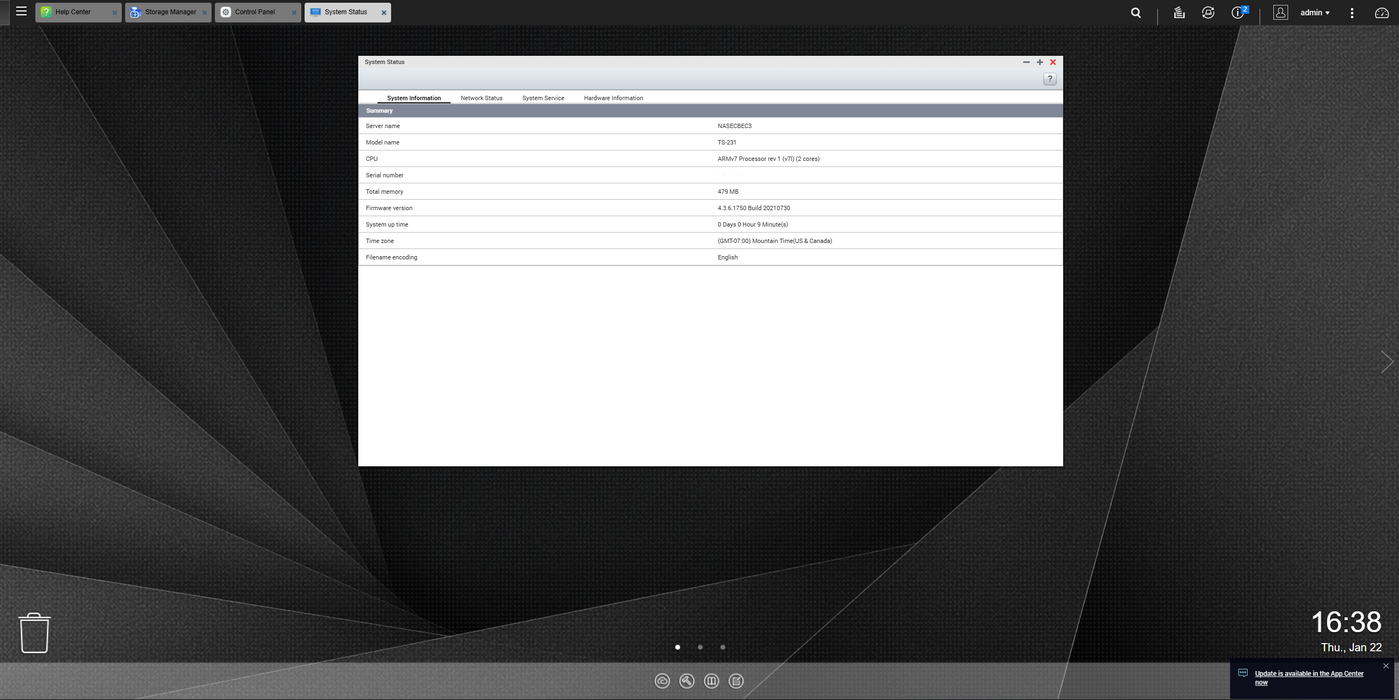Click the notification message icon
Screen dimensions: 1399x700
1243,674
